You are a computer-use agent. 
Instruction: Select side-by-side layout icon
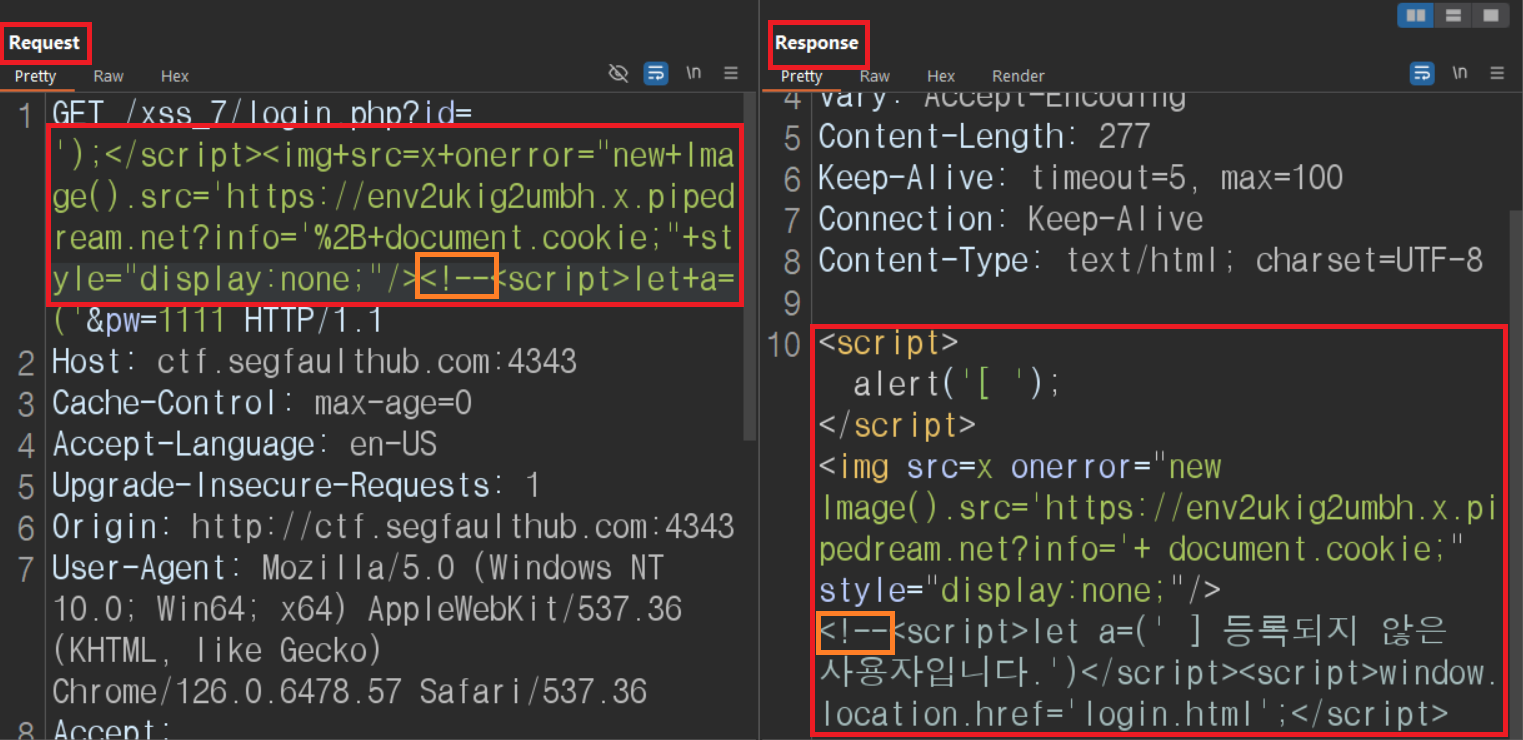click(x=1416, y=15)
